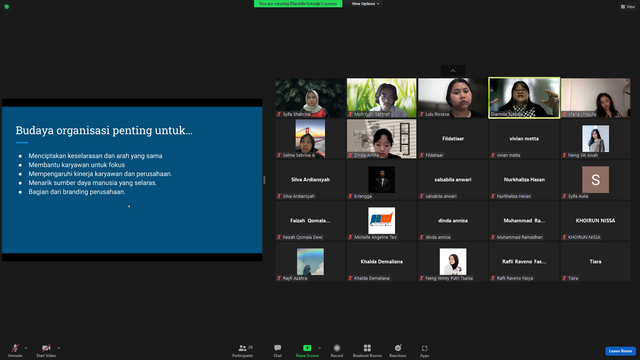Start video with the camera icon

coord(46,348)
